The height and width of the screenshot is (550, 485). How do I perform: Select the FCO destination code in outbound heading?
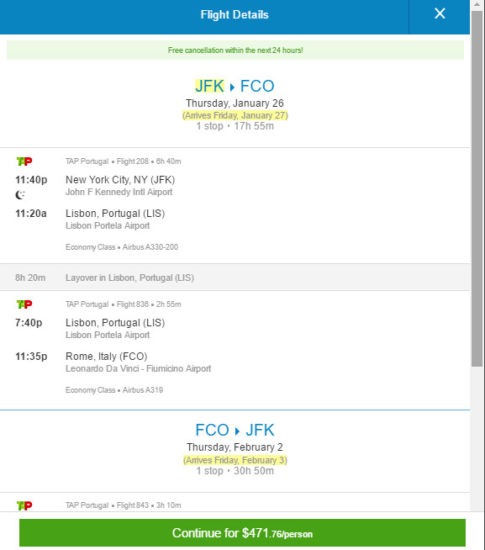point(257,86)
